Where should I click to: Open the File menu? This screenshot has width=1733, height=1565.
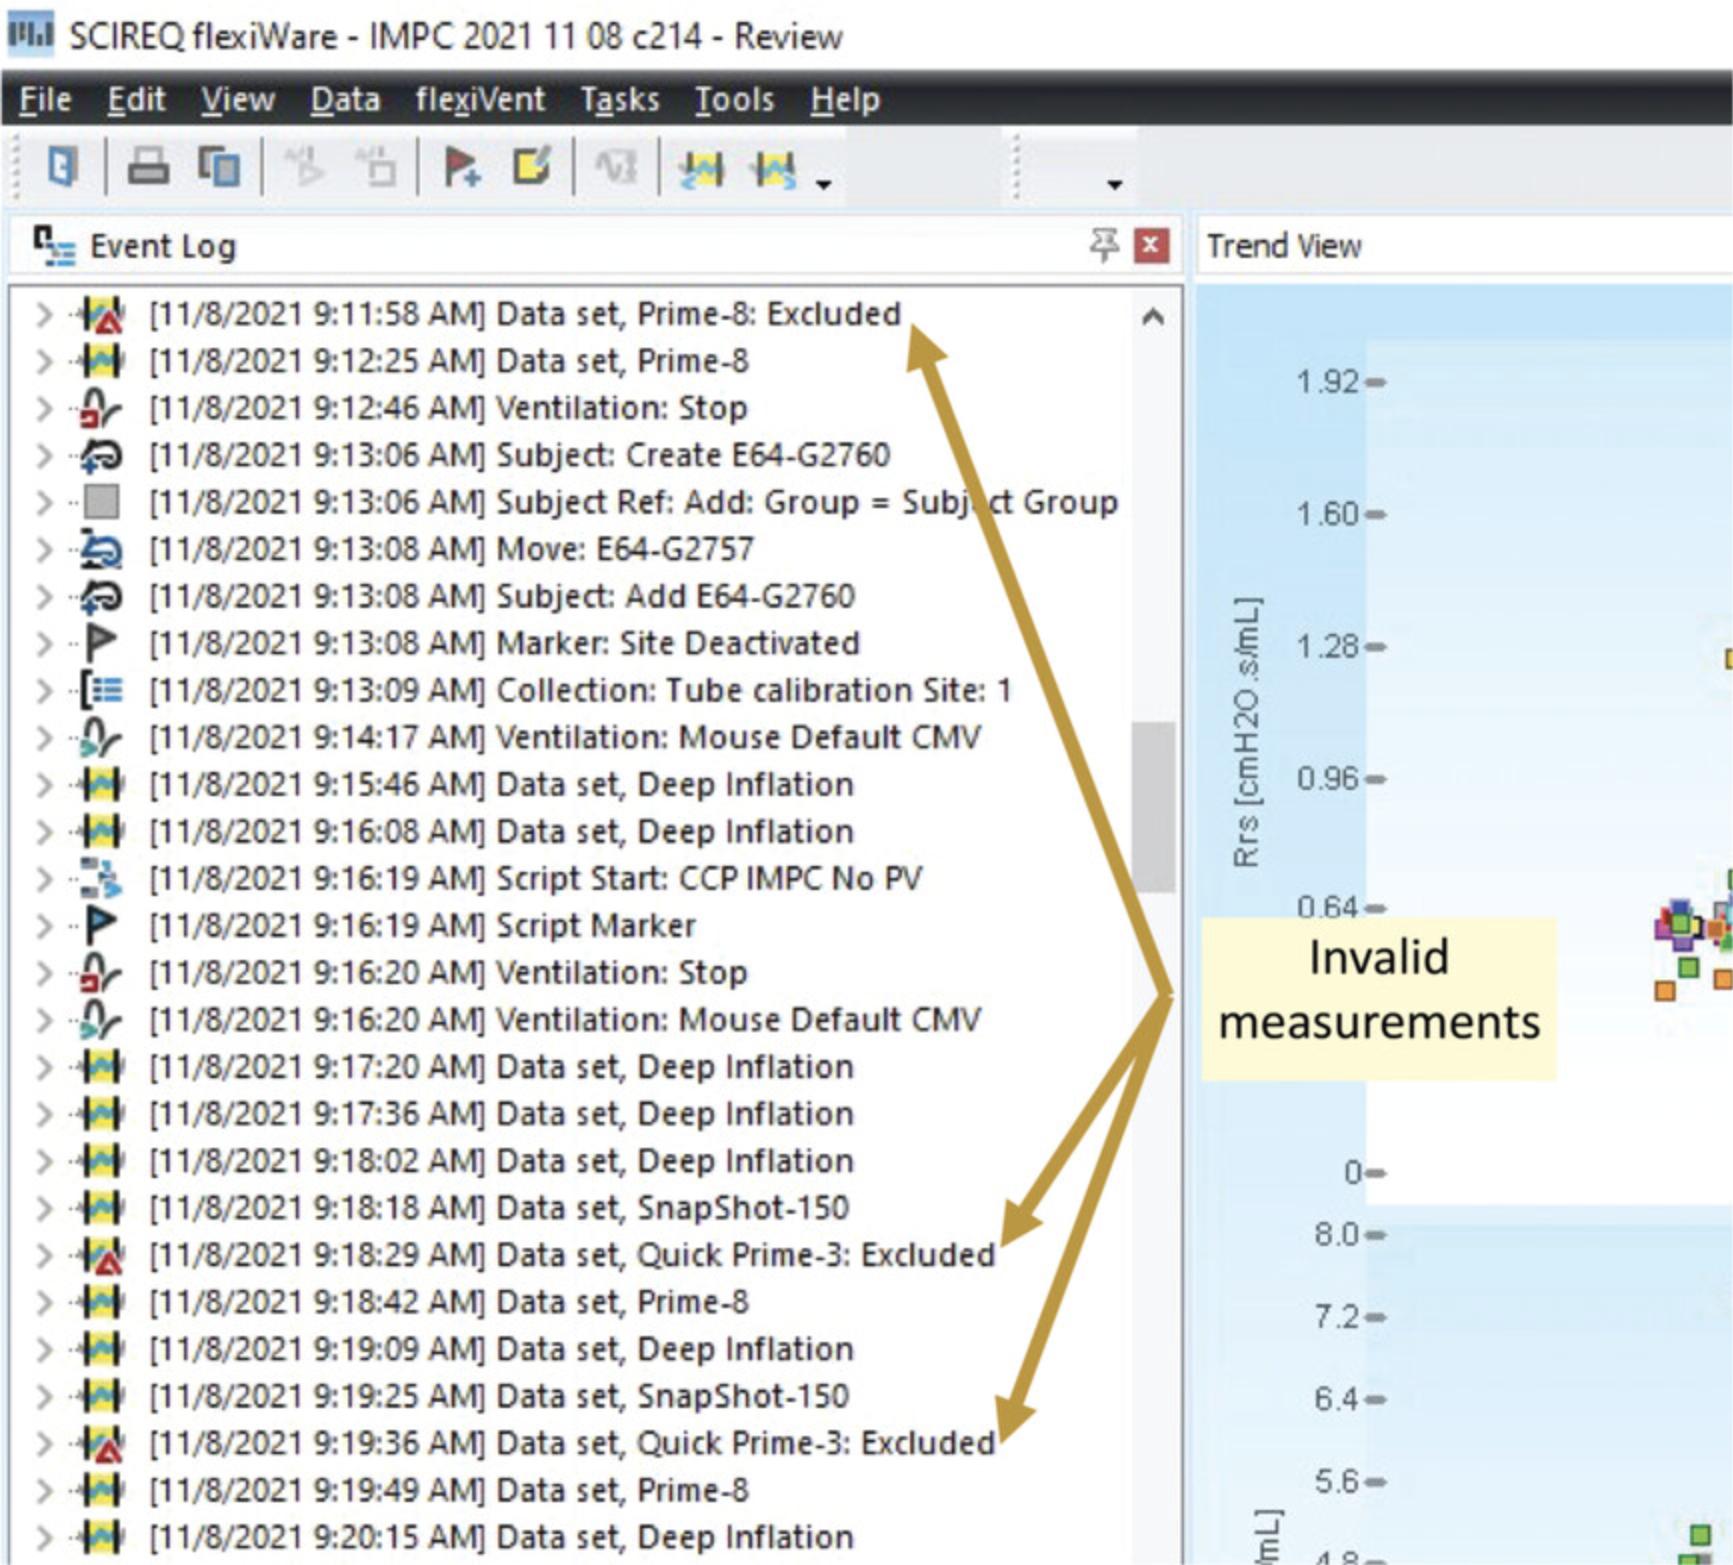tap(45, 99)
